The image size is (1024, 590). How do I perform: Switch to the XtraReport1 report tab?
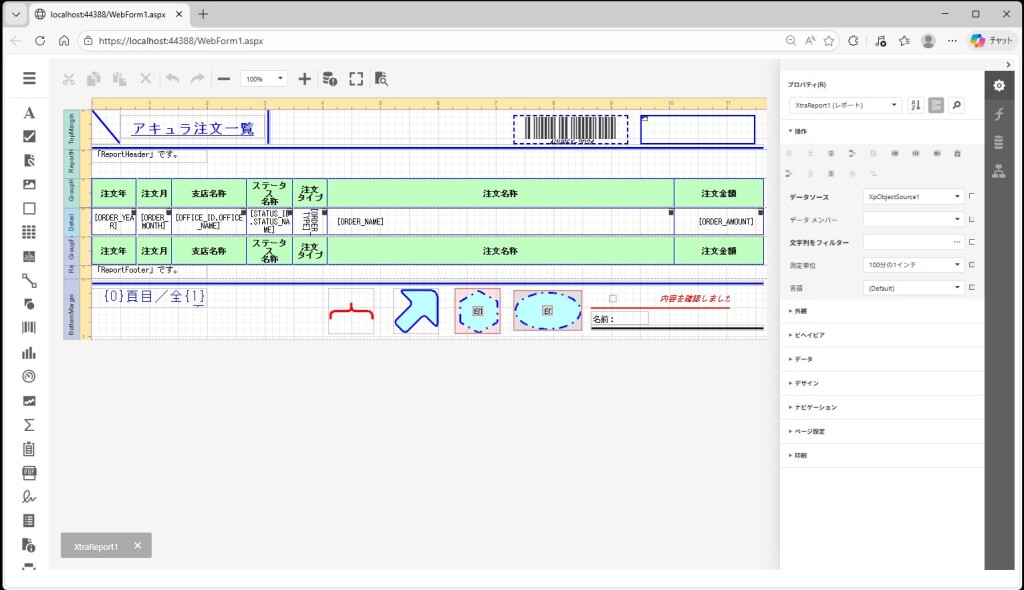tap(96, 546)
